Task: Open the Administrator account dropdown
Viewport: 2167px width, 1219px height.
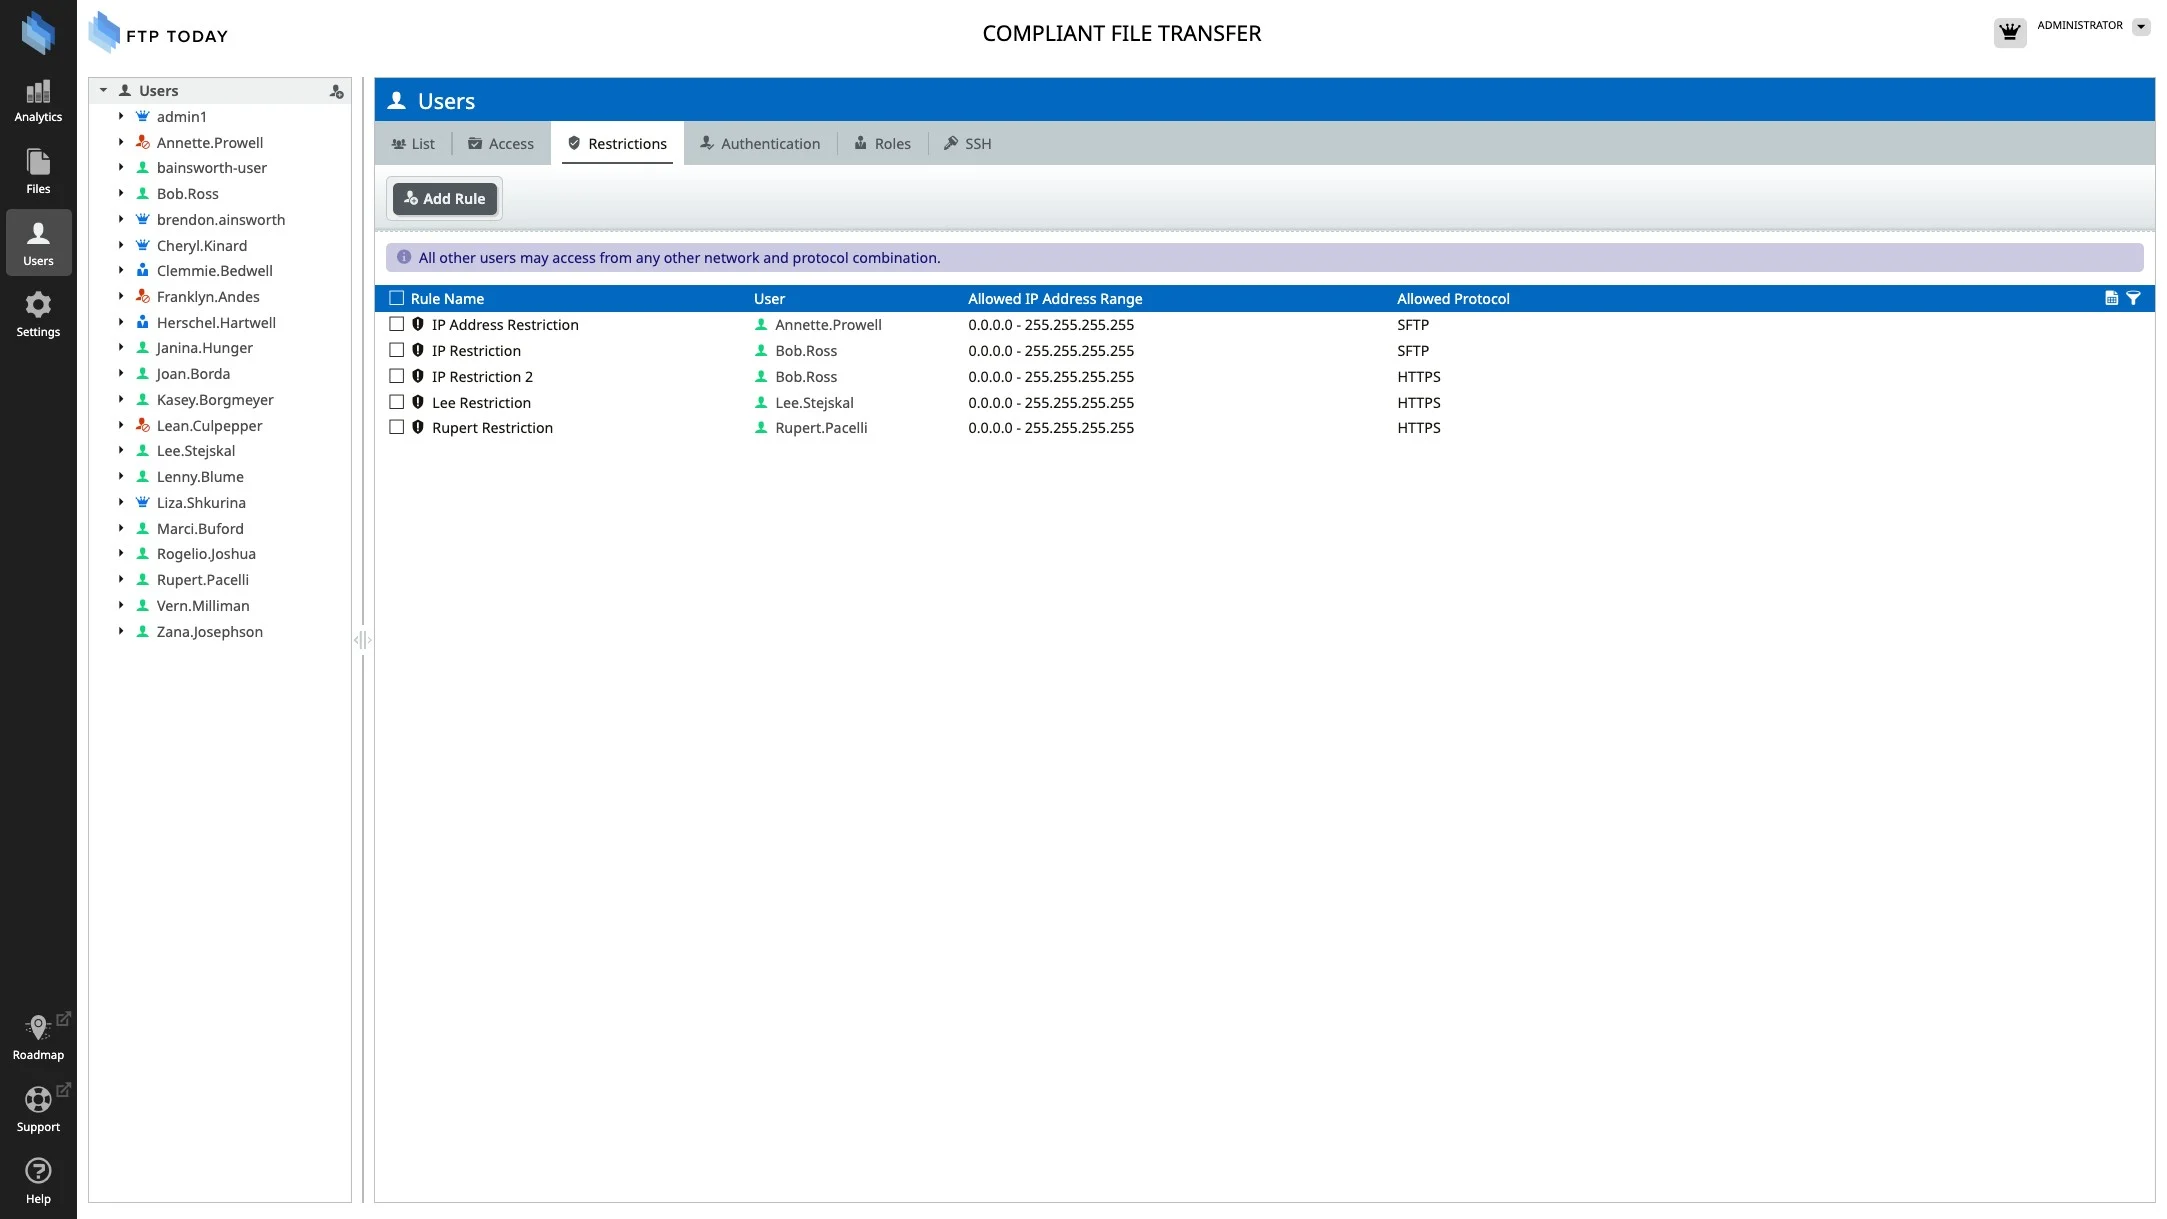Action: point(2141,27)
